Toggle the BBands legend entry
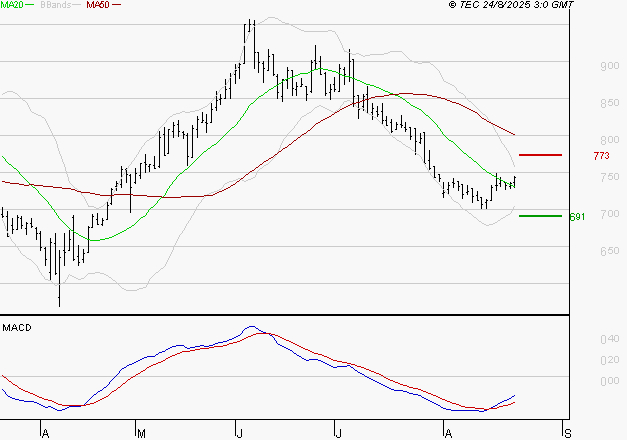Image resolution: width=627 pixels, height=440 pixels. coord(55,5)
